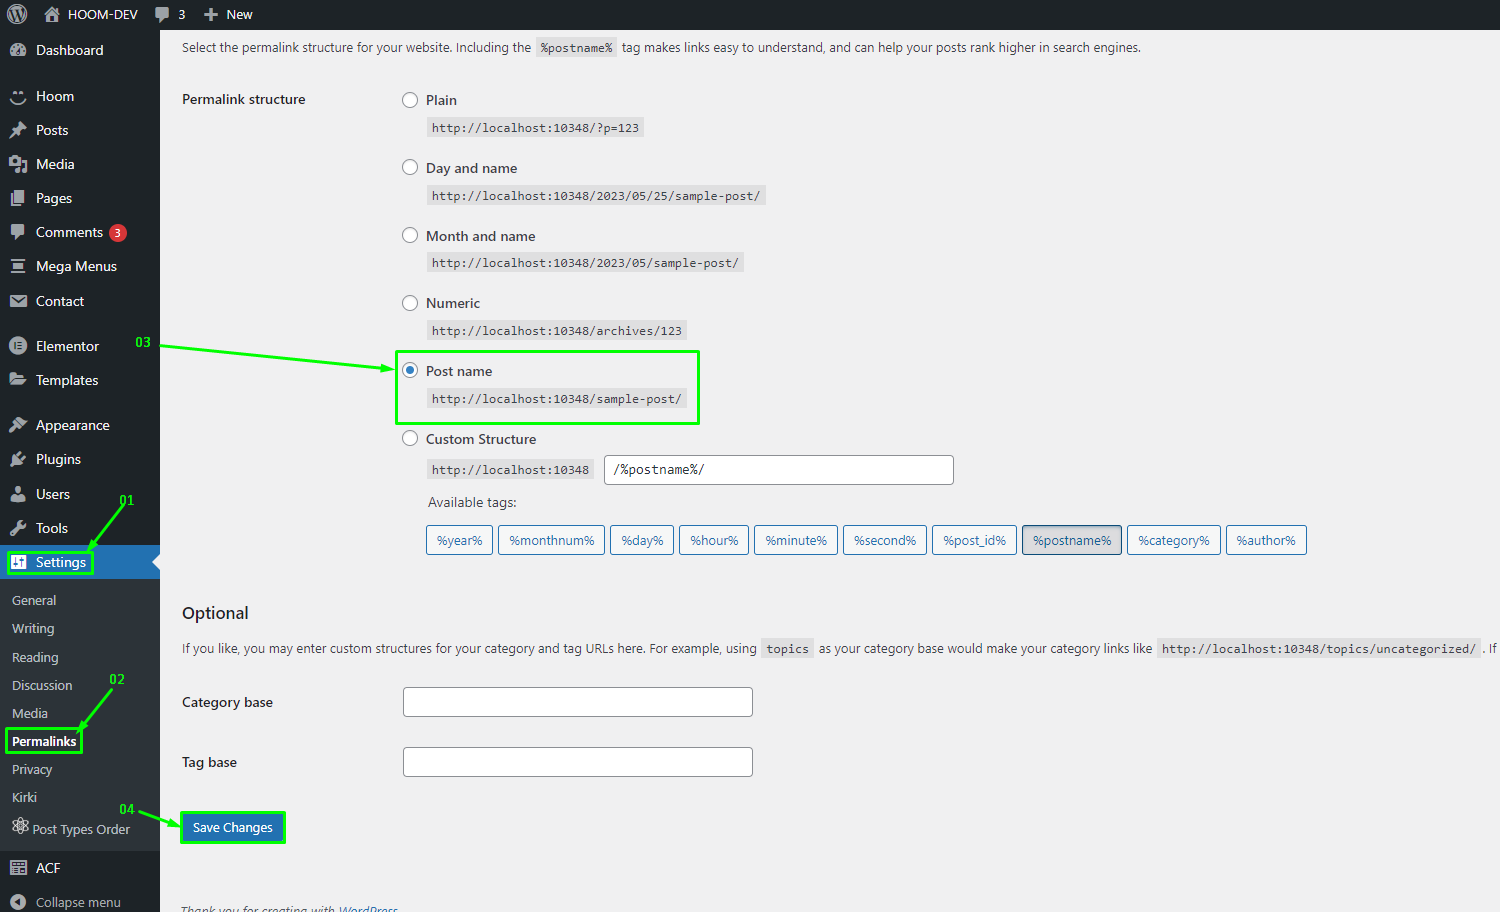Click the Tools wrench icon
Screen dimensions: 1500x912
click(18, 528)
